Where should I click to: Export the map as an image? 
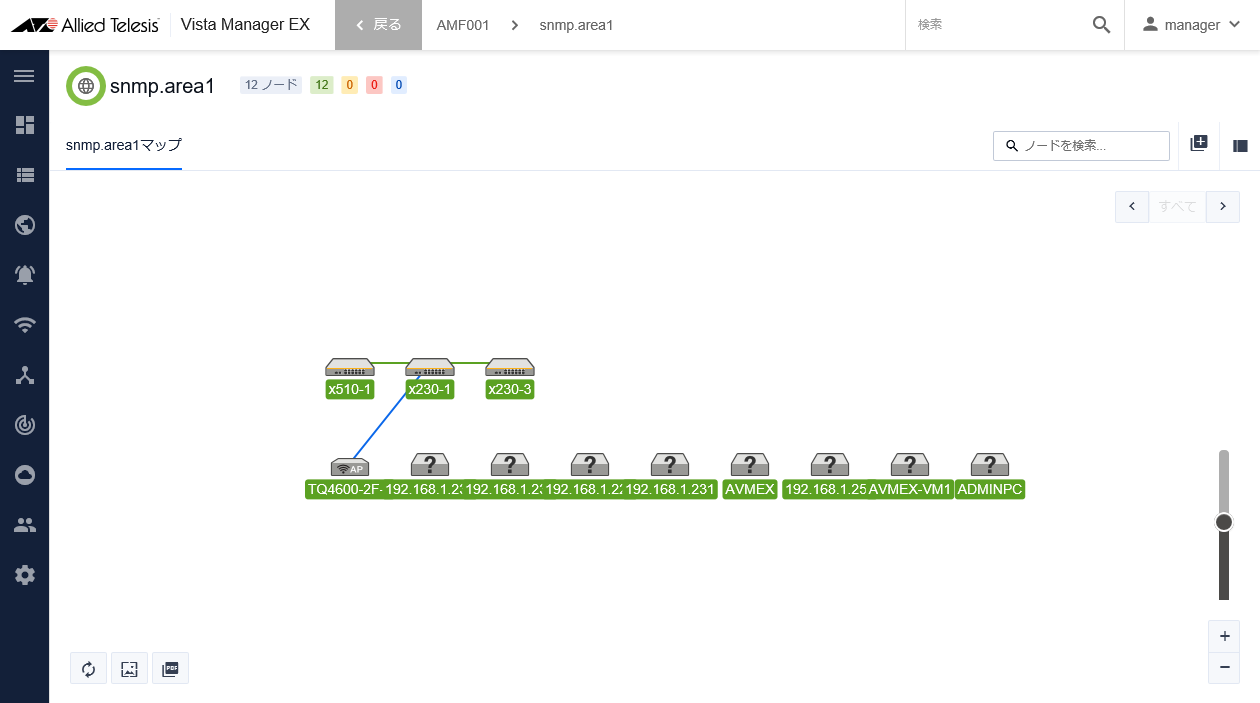tap(129, 668)
